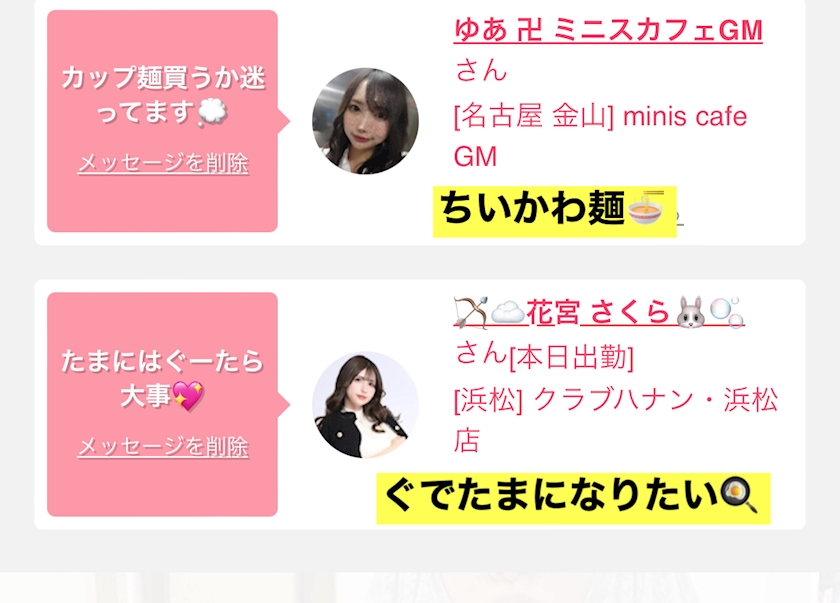Click the [本日出勤] status label
The width and height of the screenshot is (840, 603).
click(x=572, y=357)
